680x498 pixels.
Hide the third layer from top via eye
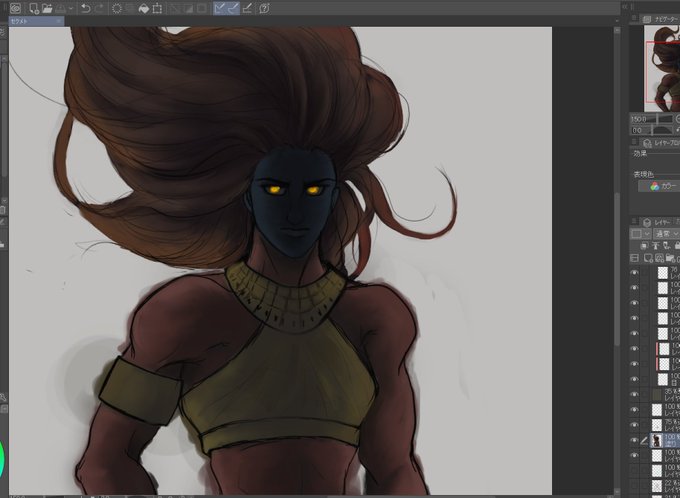634,303
